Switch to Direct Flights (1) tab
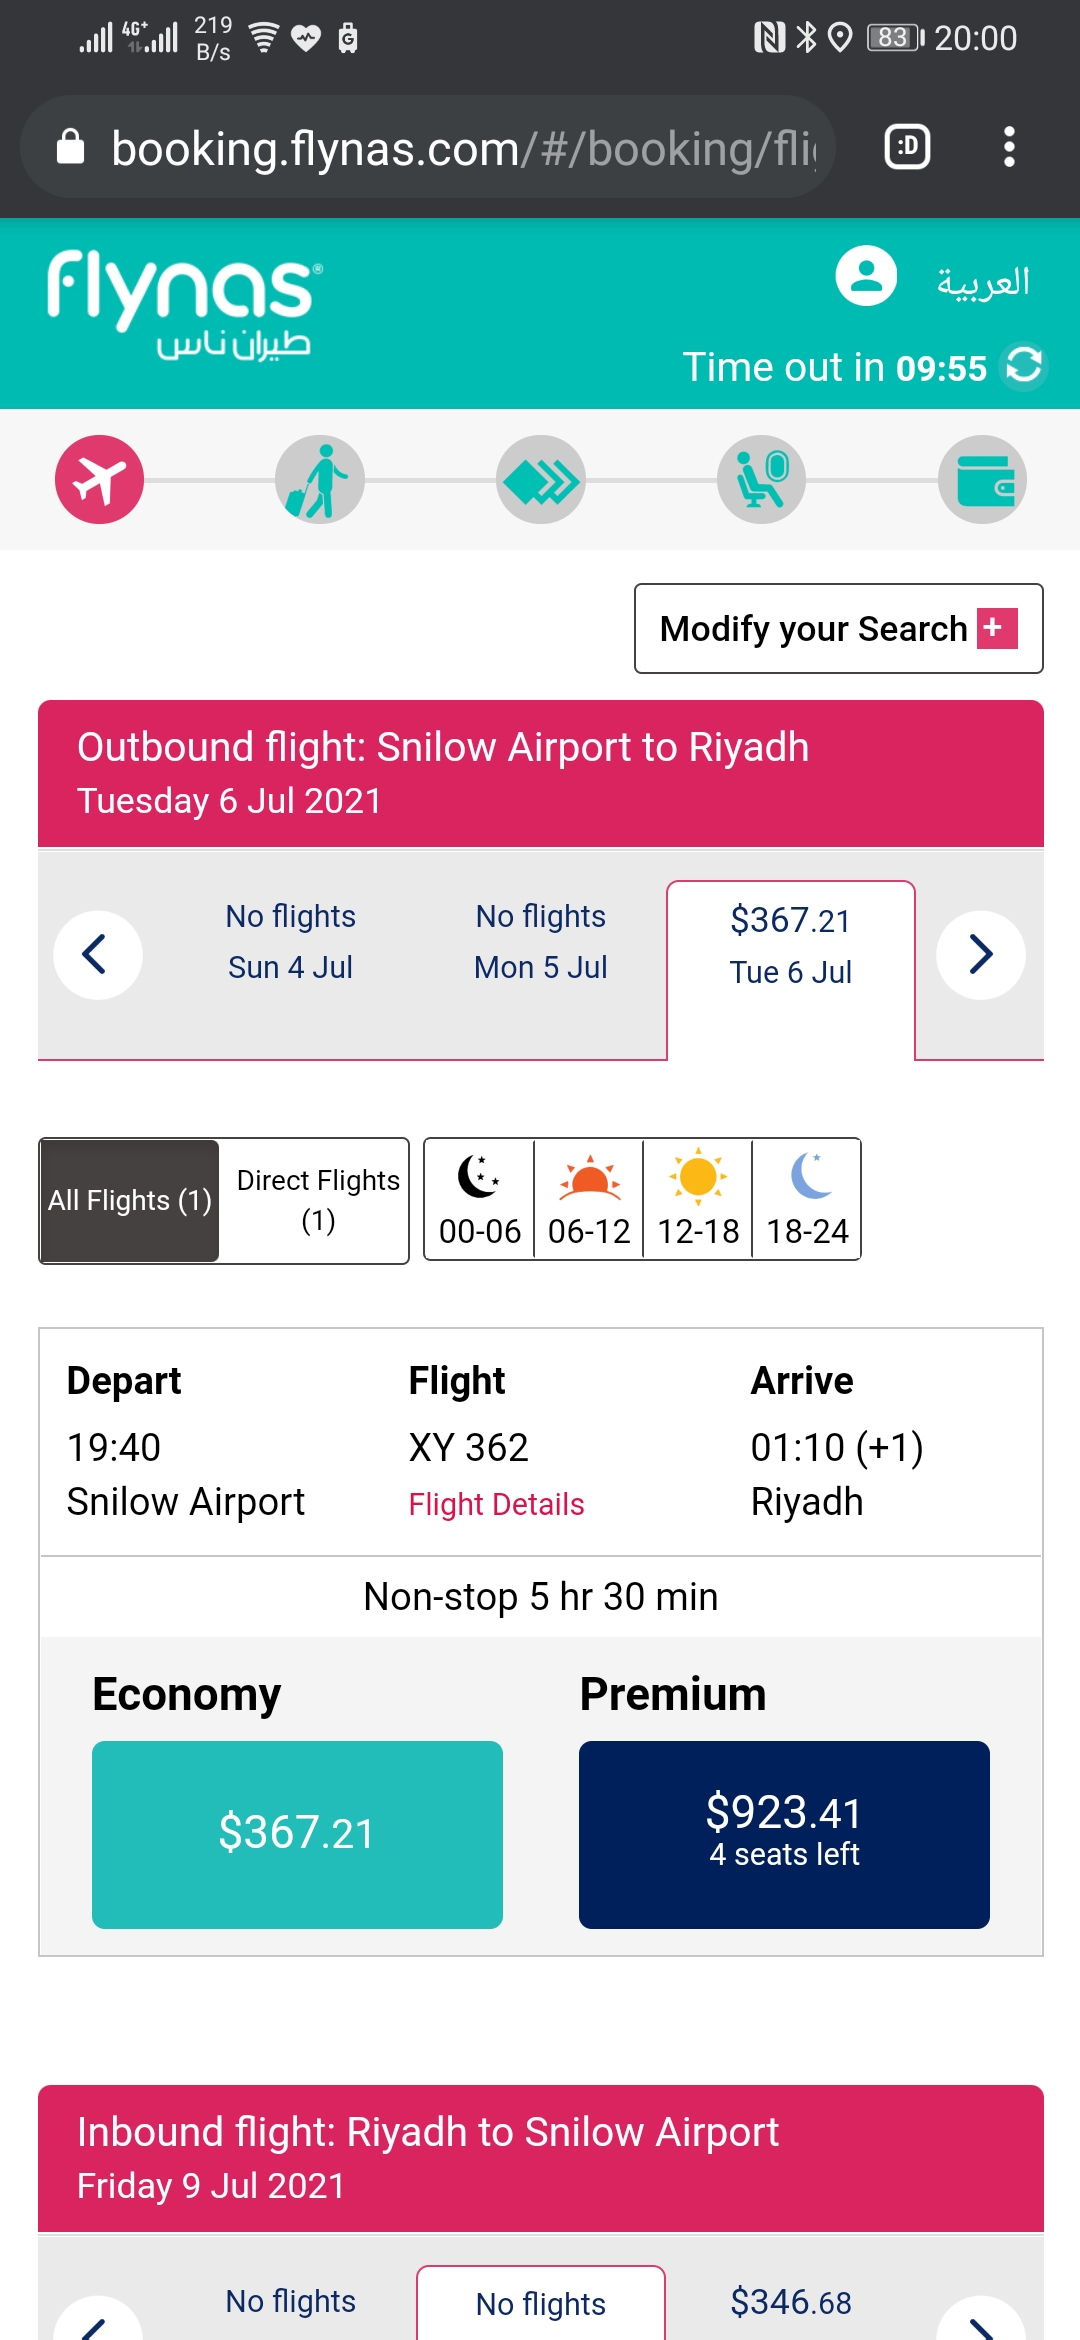This screenshot has width=1080, height=2340. [x=317, y=1200]
